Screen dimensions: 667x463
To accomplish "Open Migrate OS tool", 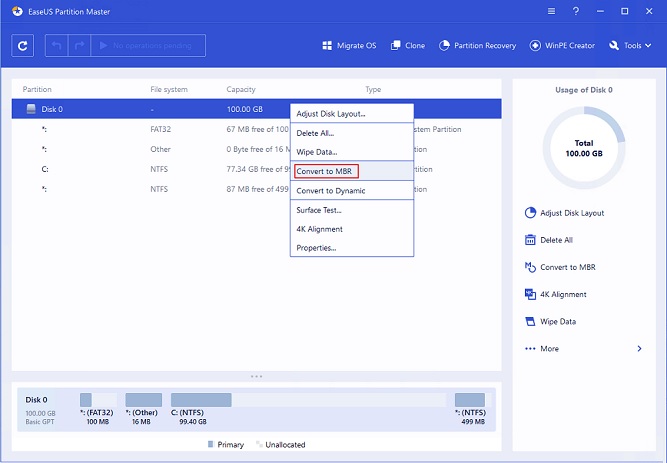I will tap(349, 46).
